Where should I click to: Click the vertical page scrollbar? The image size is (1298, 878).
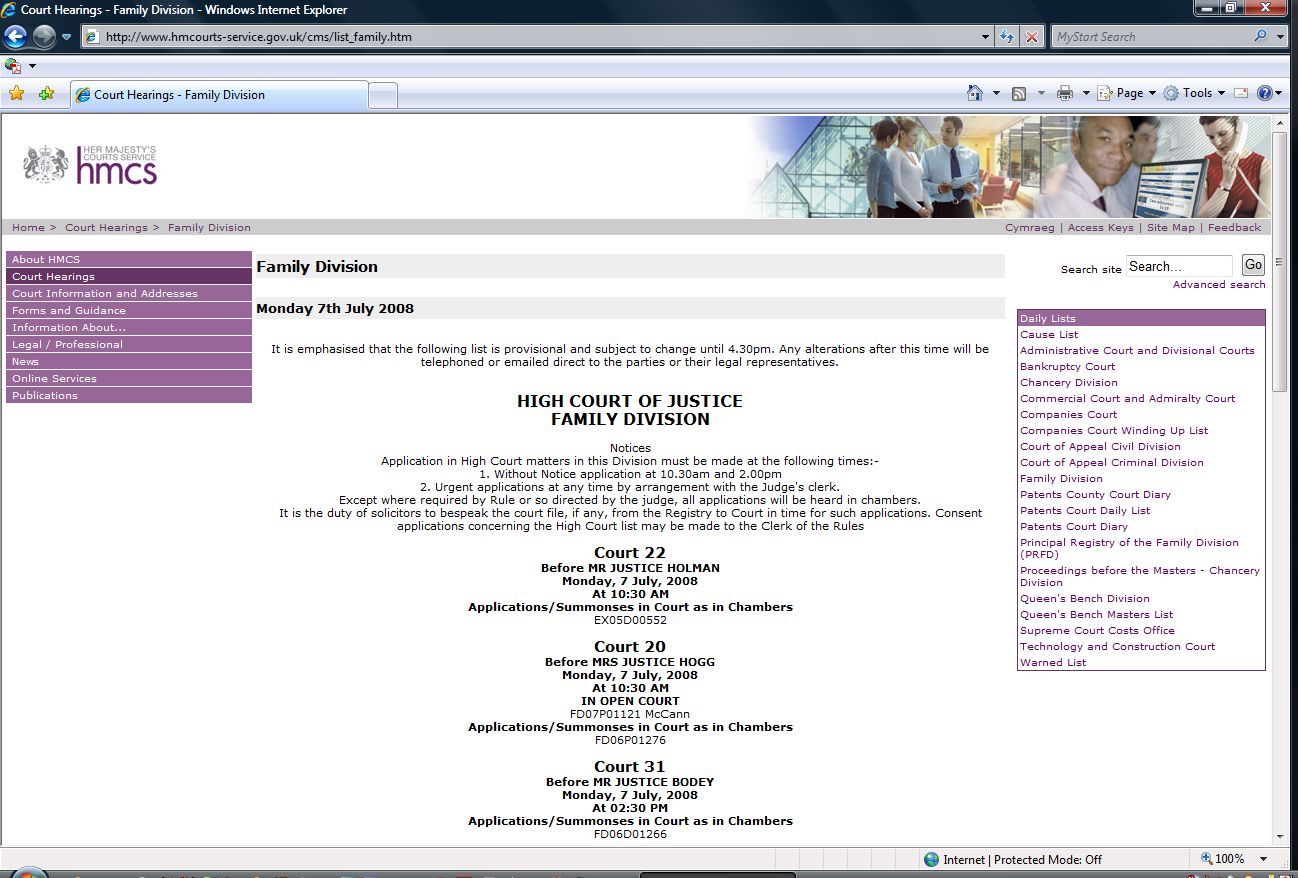click(x=1279, y=262)
